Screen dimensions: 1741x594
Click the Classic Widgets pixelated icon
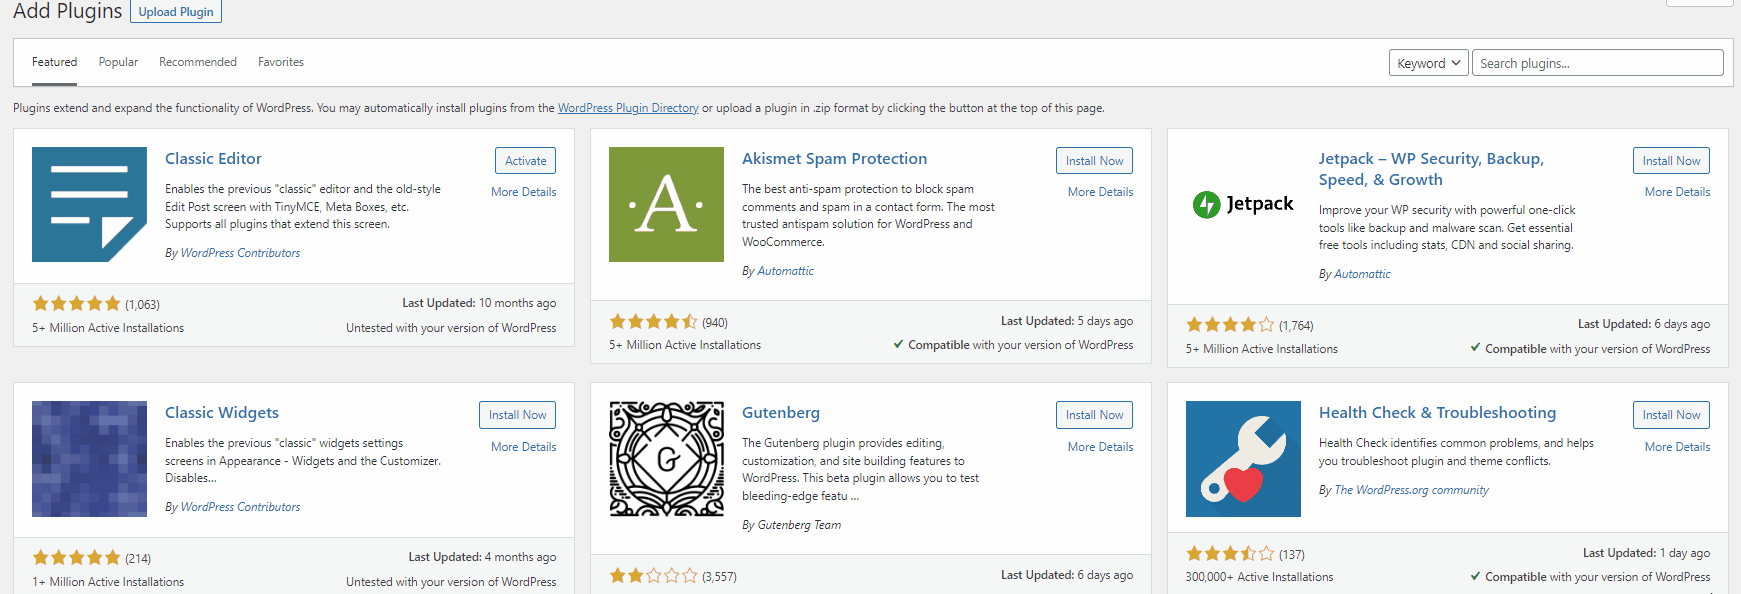point(89,459)
